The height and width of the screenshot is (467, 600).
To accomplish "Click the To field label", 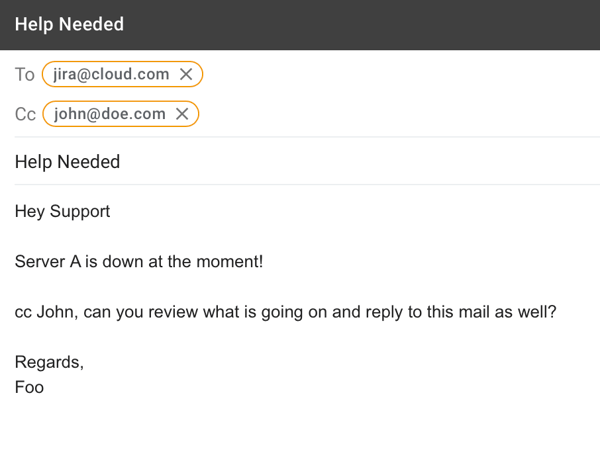I will pos(25,74).
